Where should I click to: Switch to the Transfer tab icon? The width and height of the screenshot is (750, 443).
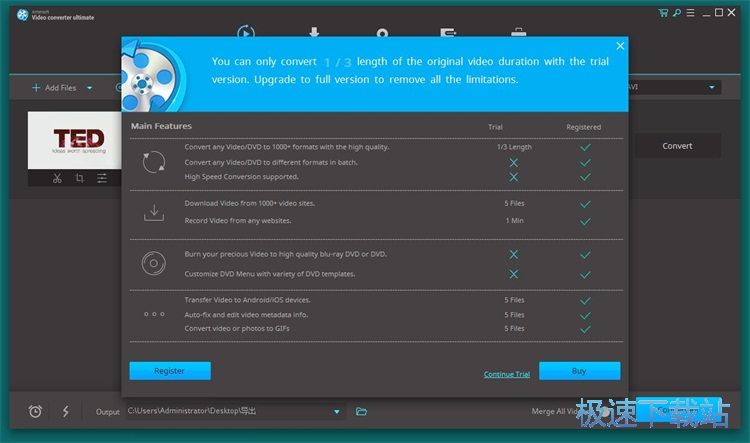448,32
